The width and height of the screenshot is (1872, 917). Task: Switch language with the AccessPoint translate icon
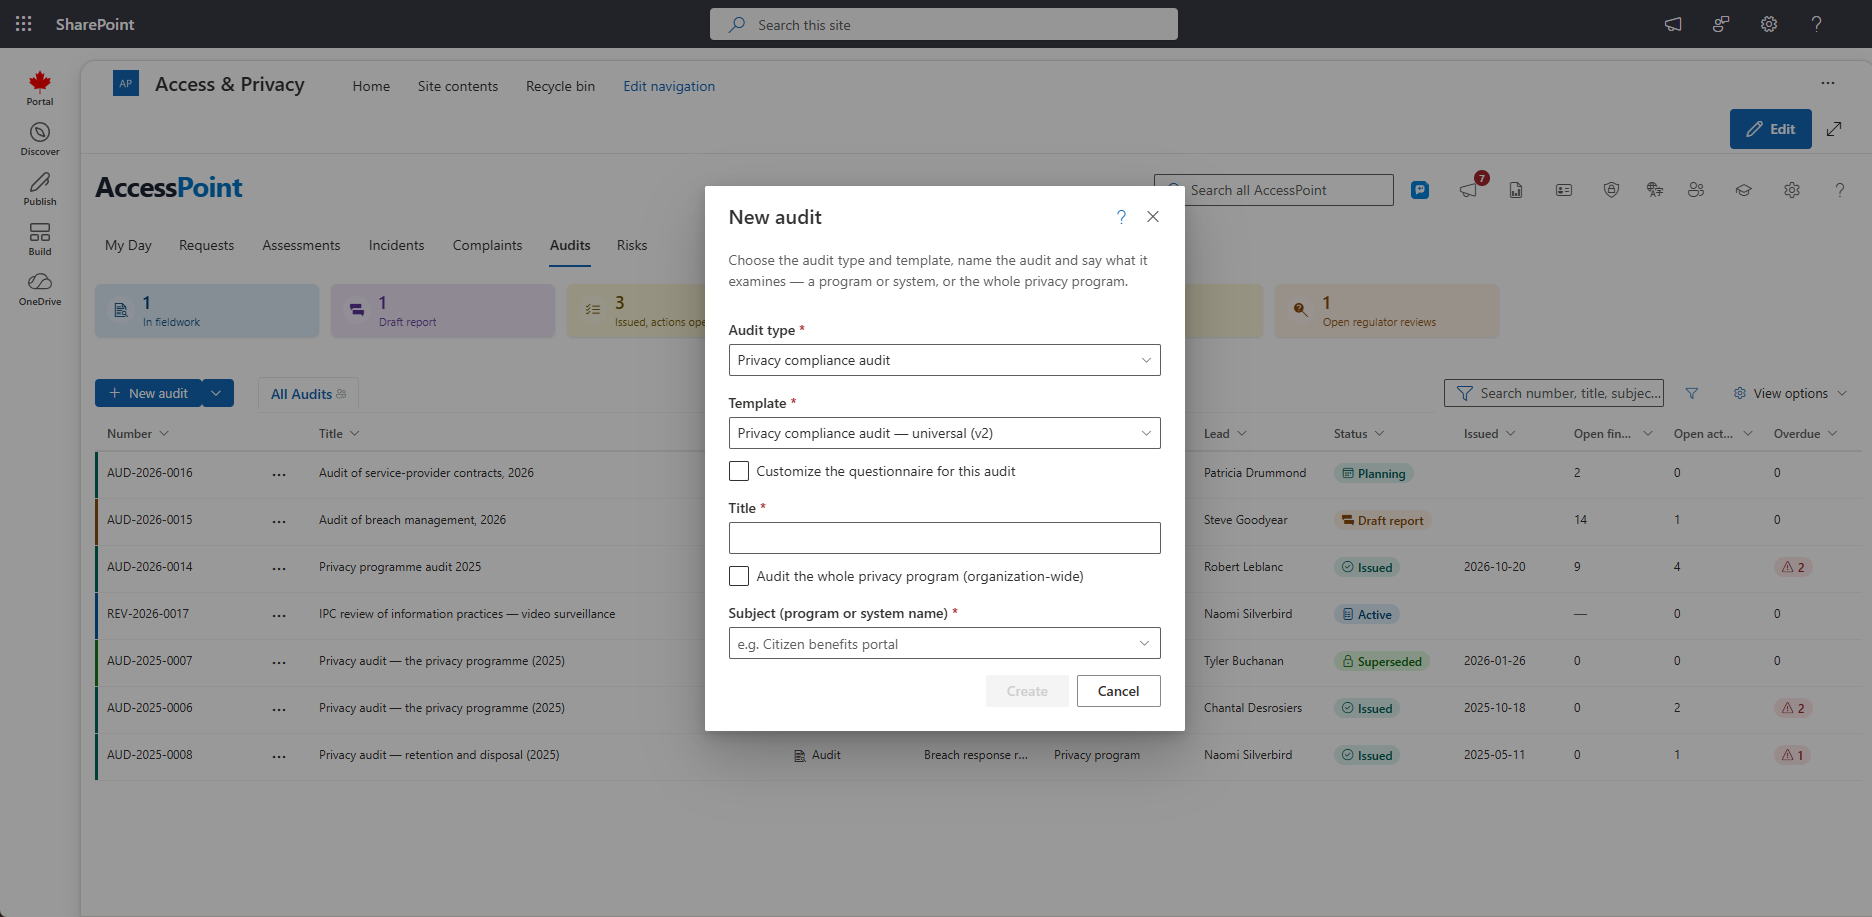coord(1655,190)
